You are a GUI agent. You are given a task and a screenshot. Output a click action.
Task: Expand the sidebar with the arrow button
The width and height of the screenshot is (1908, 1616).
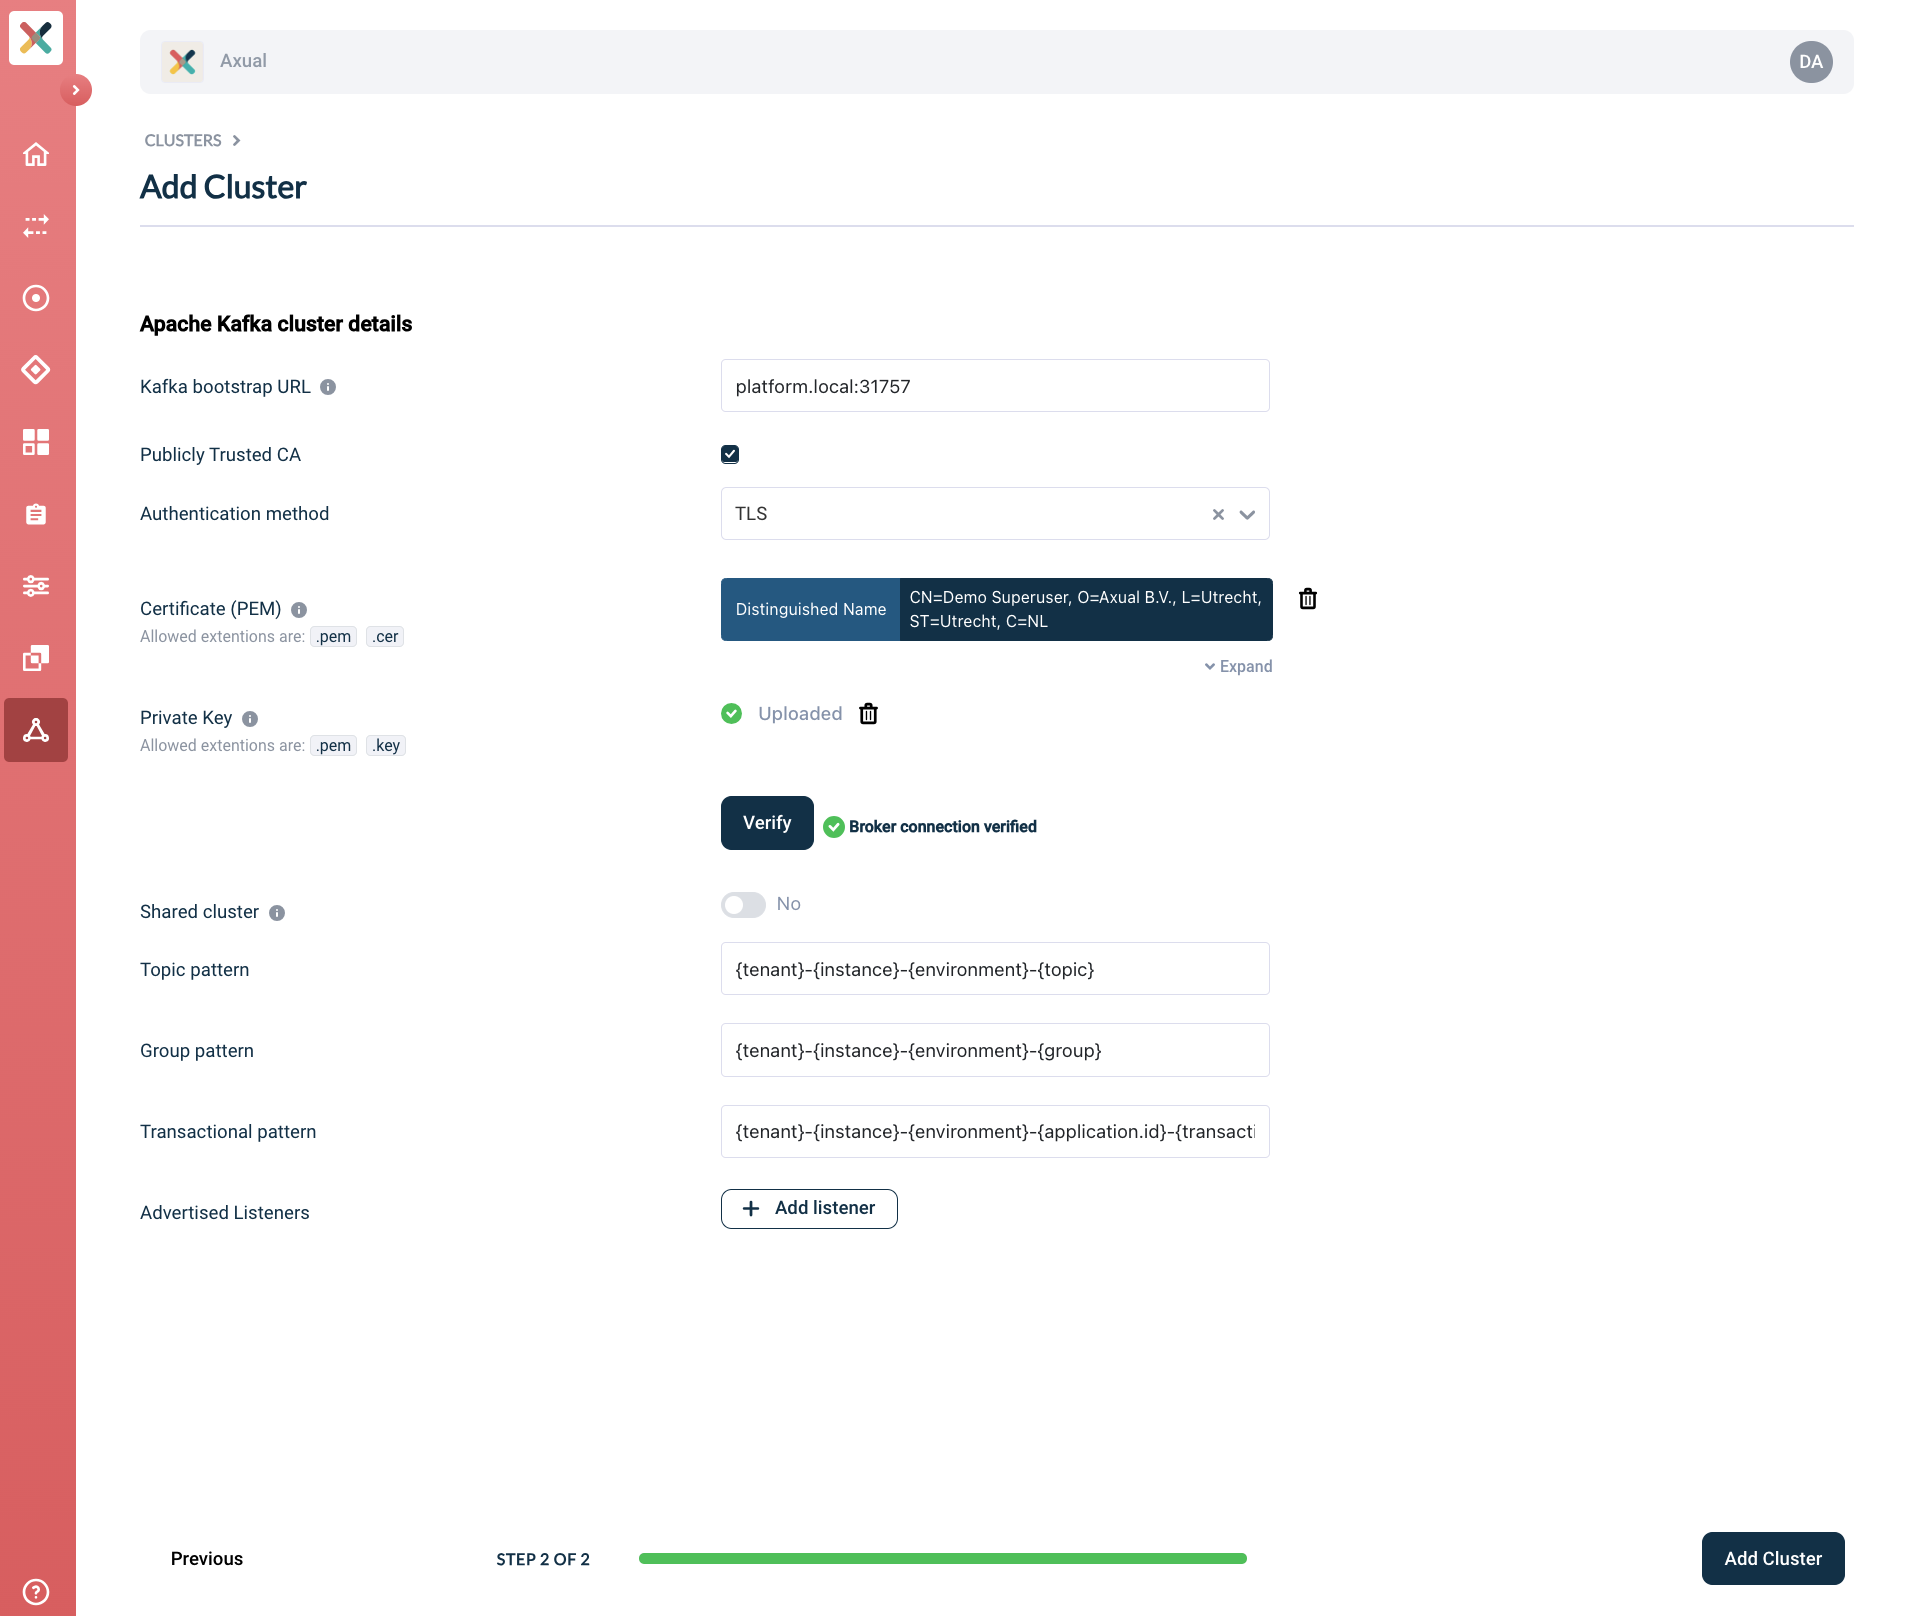click(76, 90)
